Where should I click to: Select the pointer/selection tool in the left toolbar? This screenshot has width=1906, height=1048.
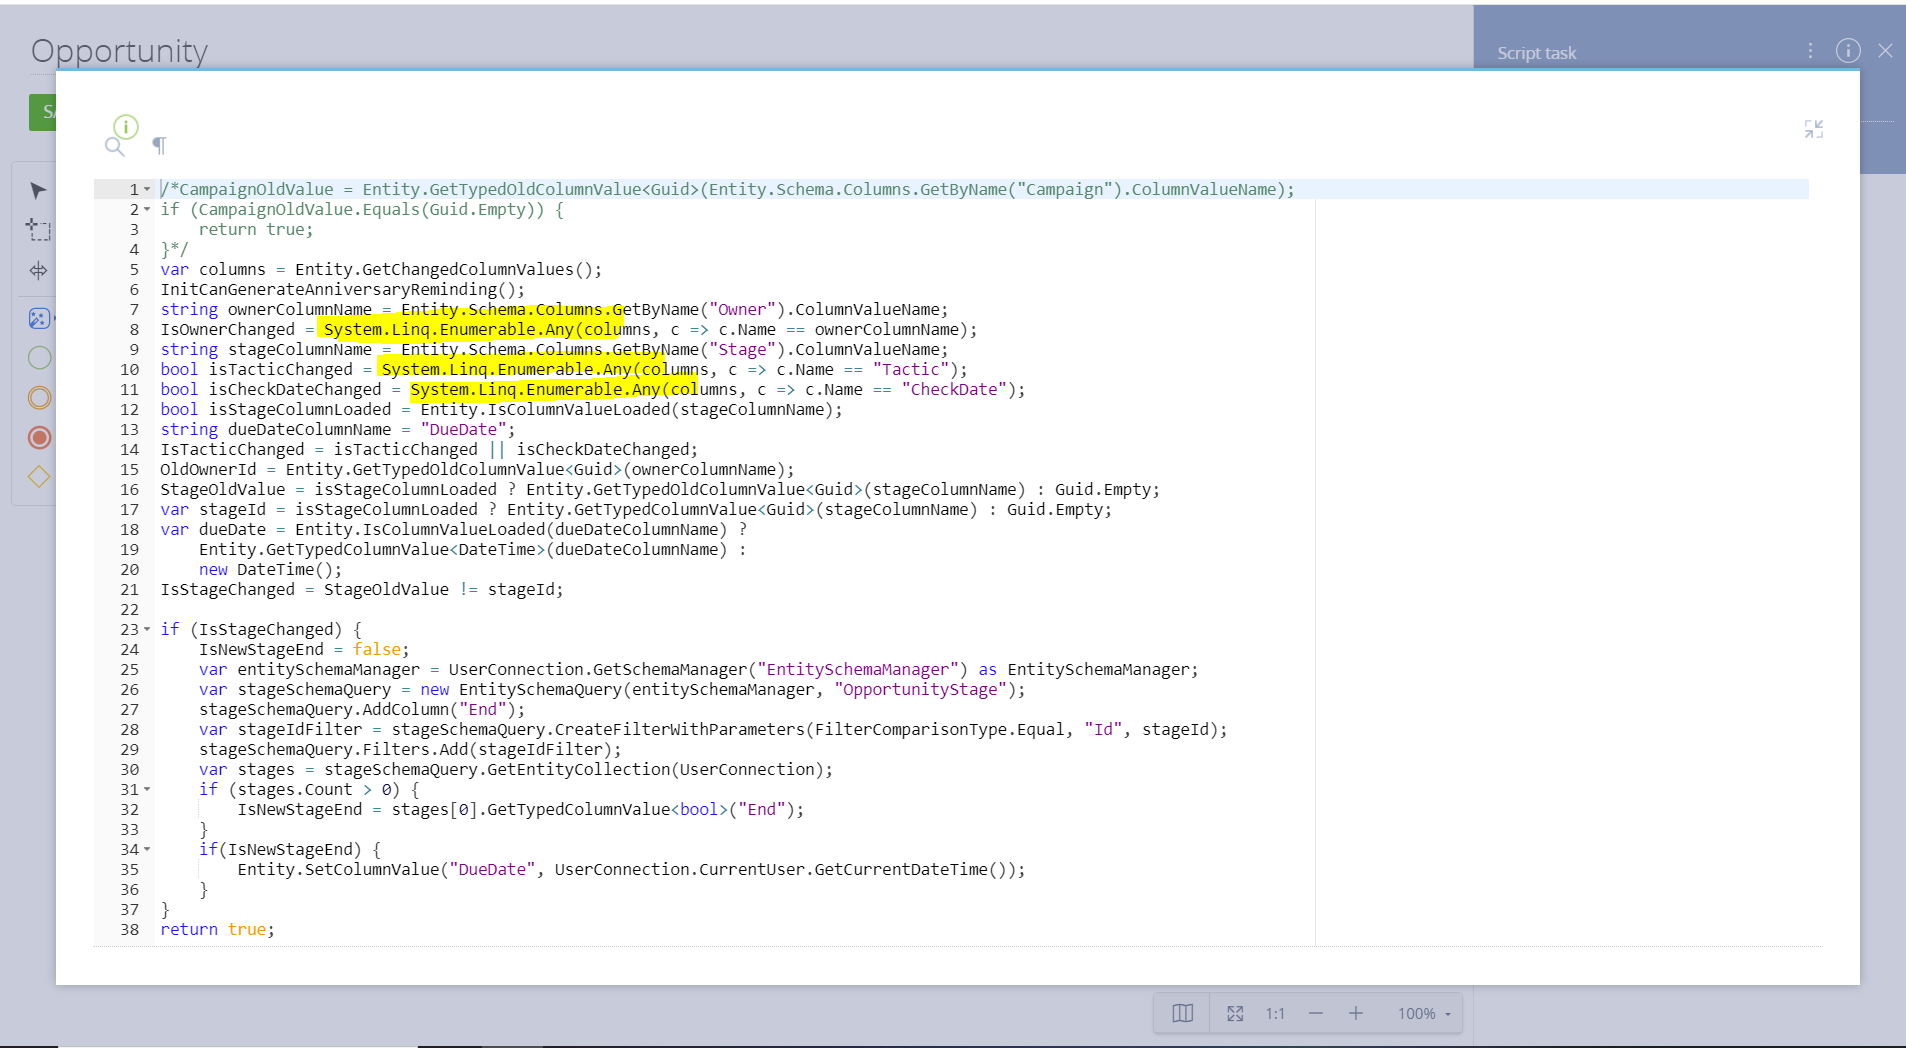(38, 190)
